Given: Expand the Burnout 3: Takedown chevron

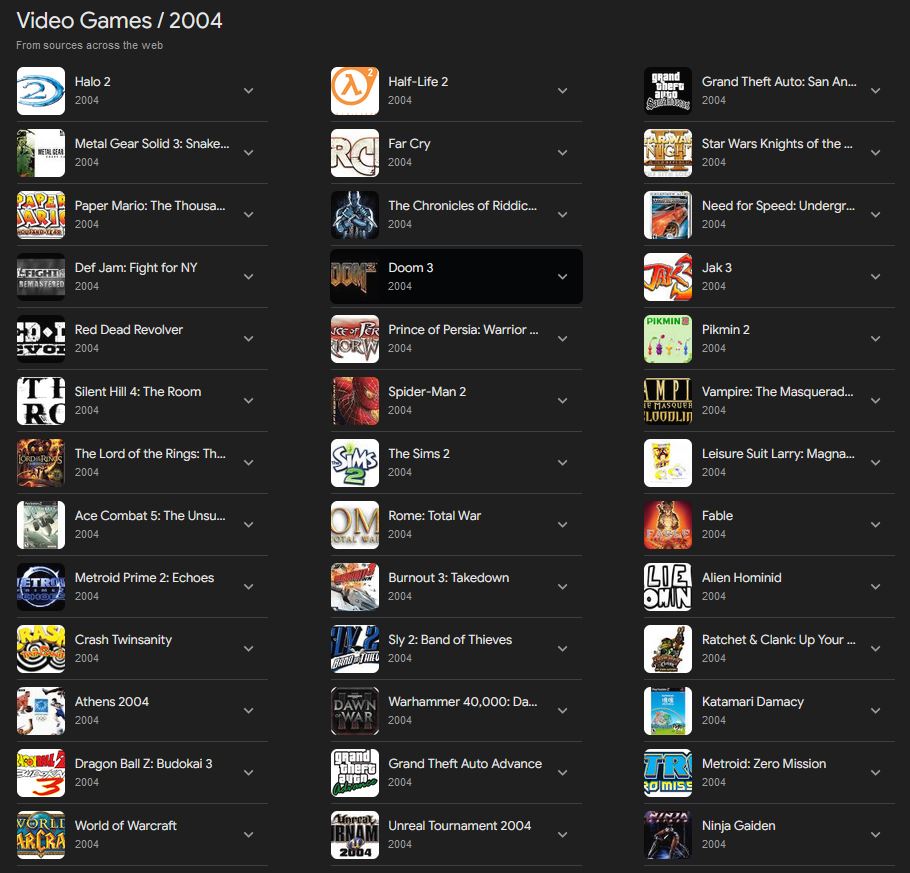Looking at the screenshot, I should (562, 587).
